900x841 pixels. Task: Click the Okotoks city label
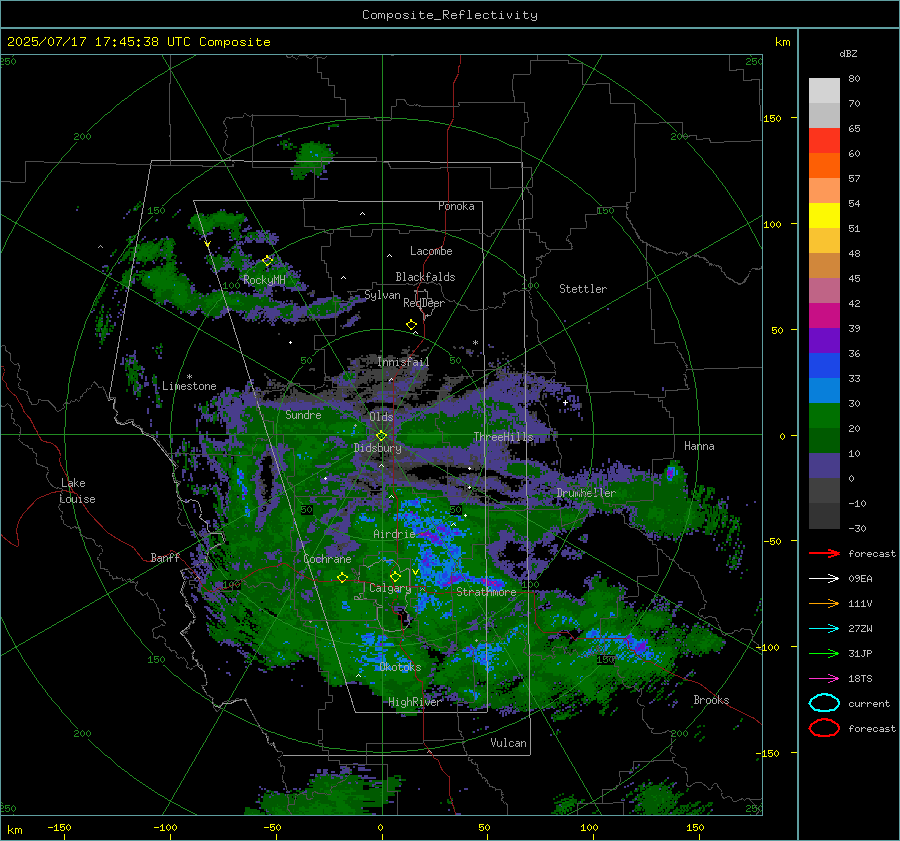(400, 667)
